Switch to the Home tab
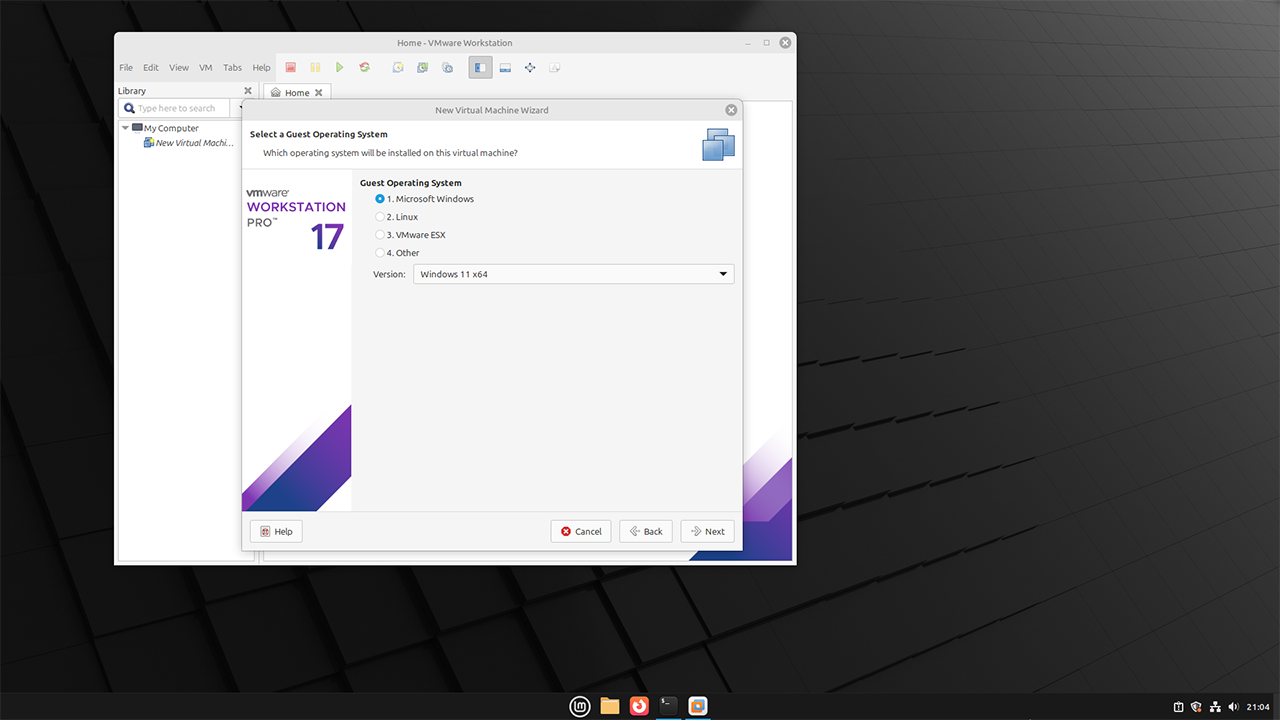This screenshot has width=1280, height=720. click(297, 93)
